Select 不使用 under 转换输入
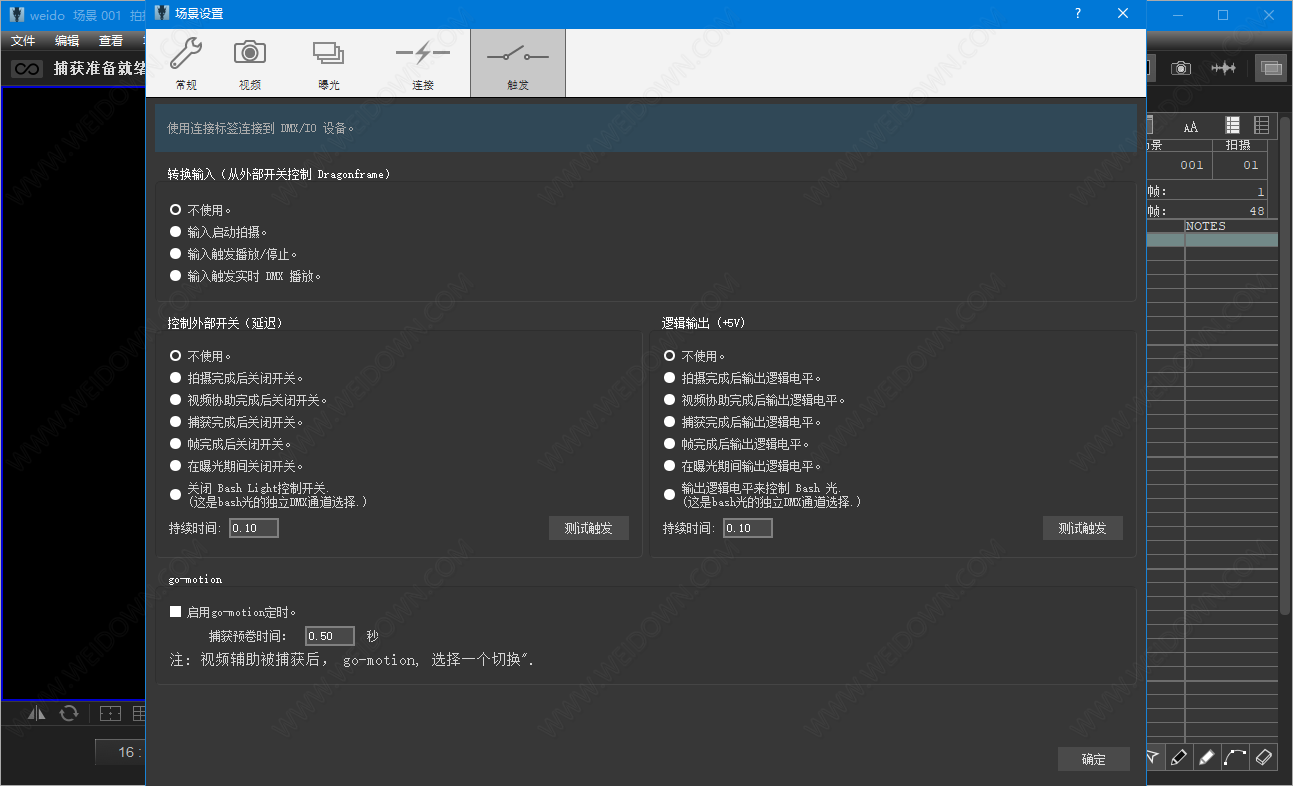The width and height of the screenshot is (1293, 786). [x=200, y=210]
